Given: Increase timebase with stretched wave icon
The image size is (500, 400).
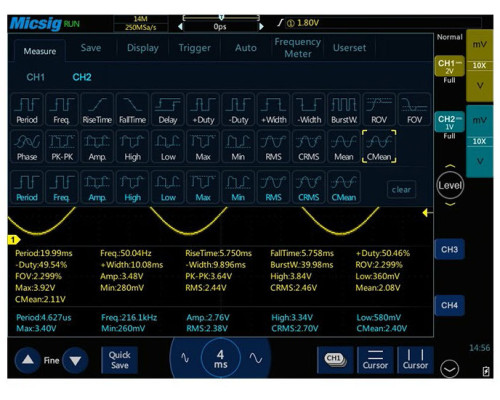Looking at the screenshot, I should 256,358.
